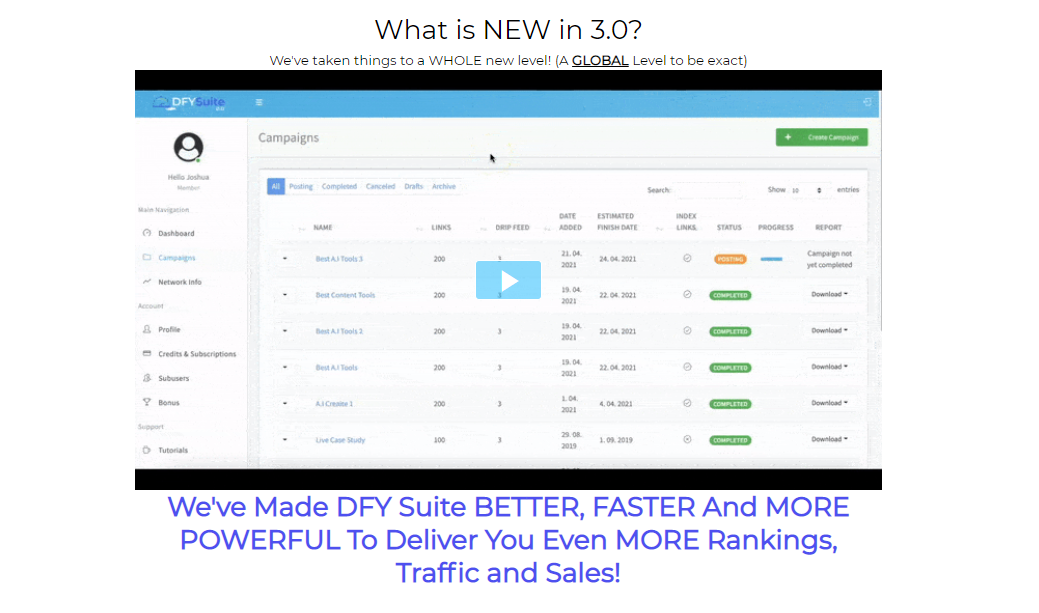Click index links icon for Live Case Study
This screenshot has height=613, width=1039.
click(687, 439)
